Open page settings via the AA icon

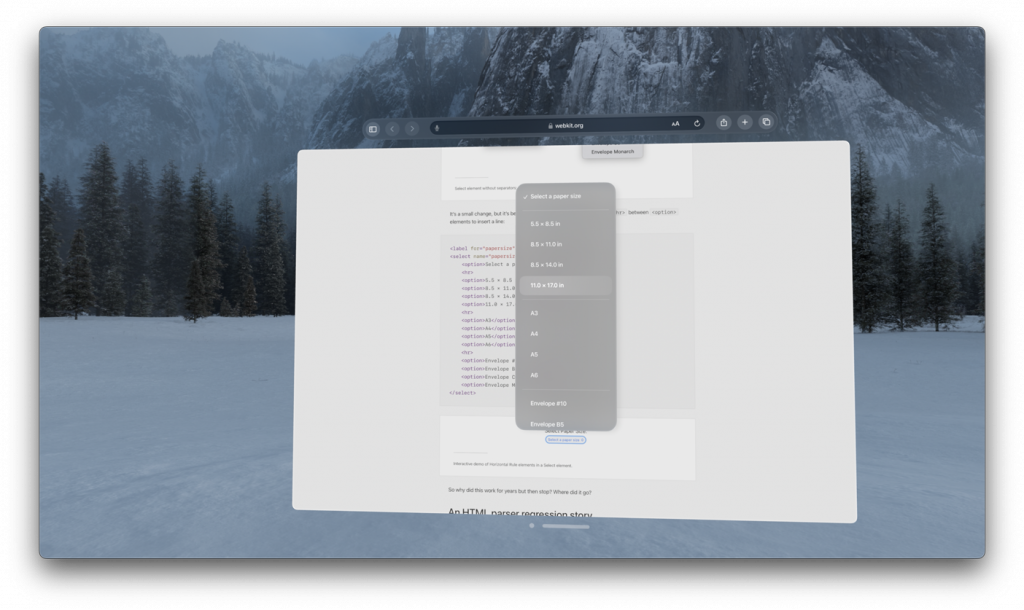tap(676, 124)
